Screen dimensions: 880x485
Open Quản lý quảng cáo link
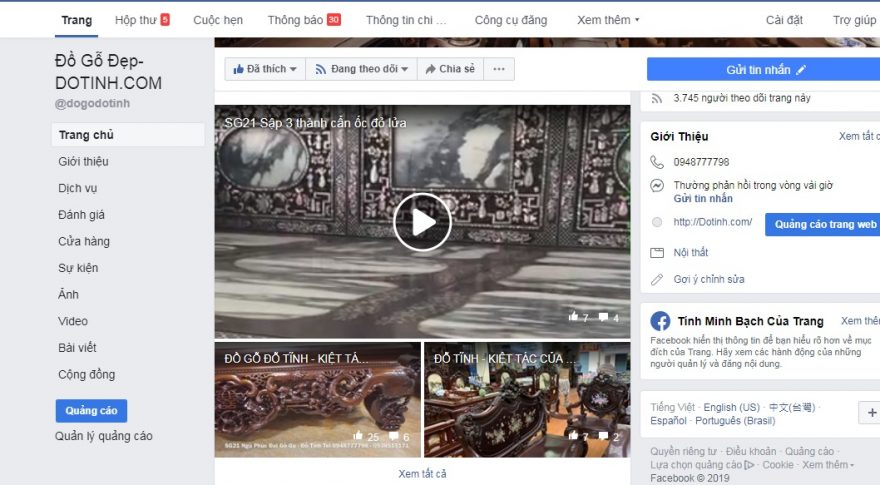click(x=104, y=436)
